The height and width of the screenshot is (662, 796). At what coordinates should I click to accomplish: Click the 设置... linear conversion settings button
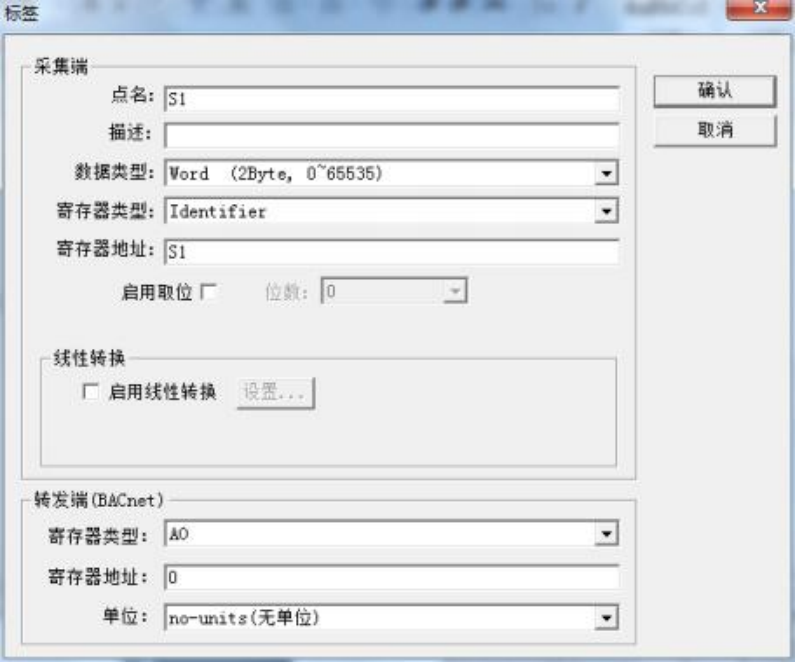[276, 393]
